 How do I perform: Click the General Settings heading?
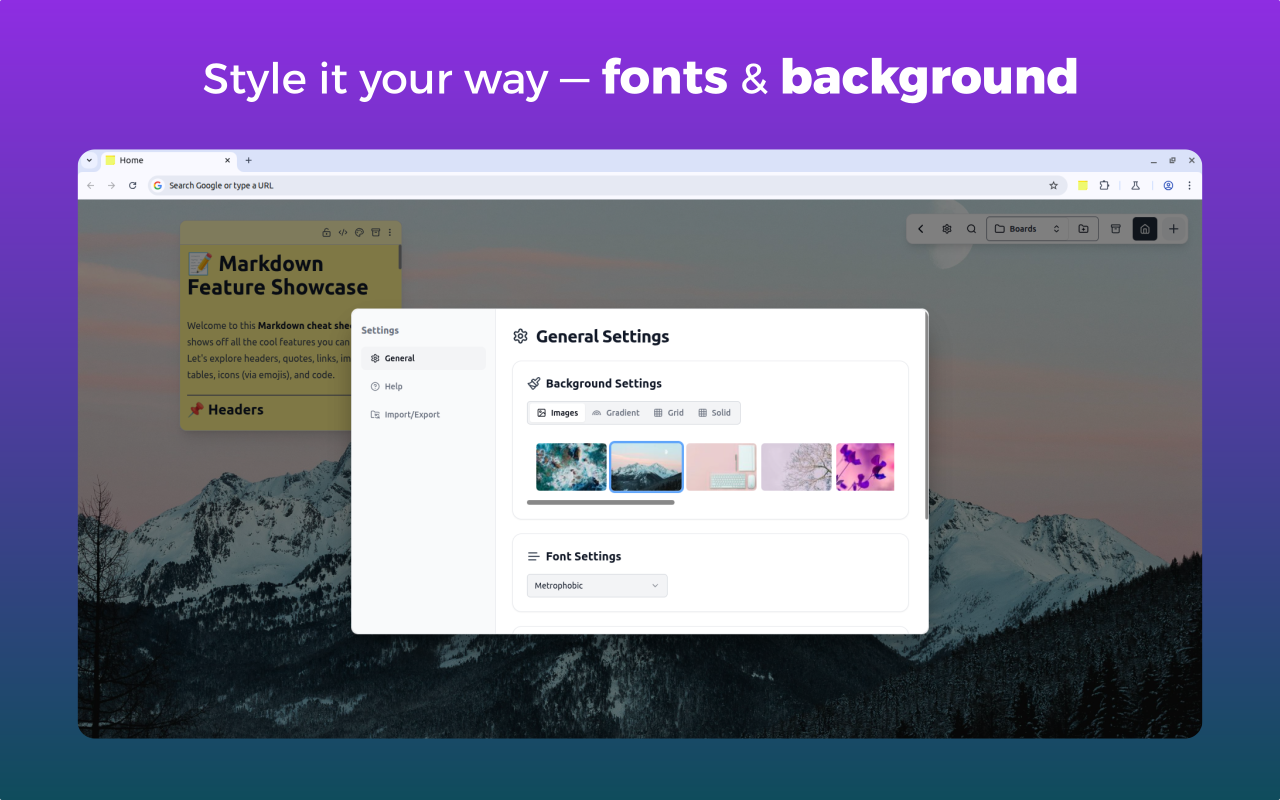click(603, 336)
